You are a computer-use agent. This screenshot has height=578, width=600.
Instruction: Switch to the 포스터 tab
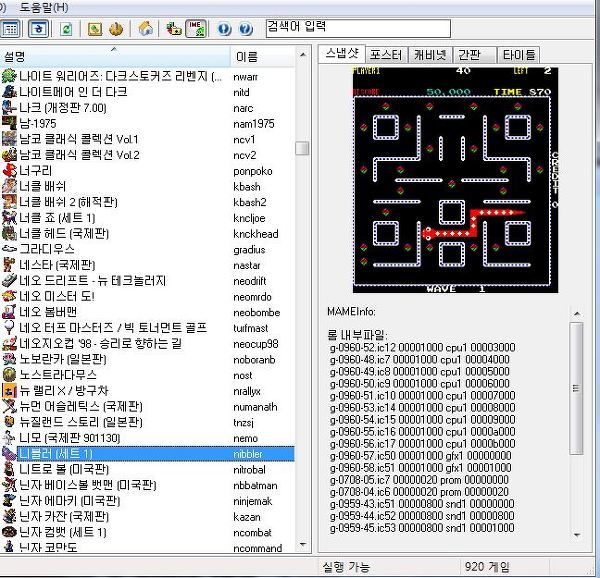tap(386, 55)
